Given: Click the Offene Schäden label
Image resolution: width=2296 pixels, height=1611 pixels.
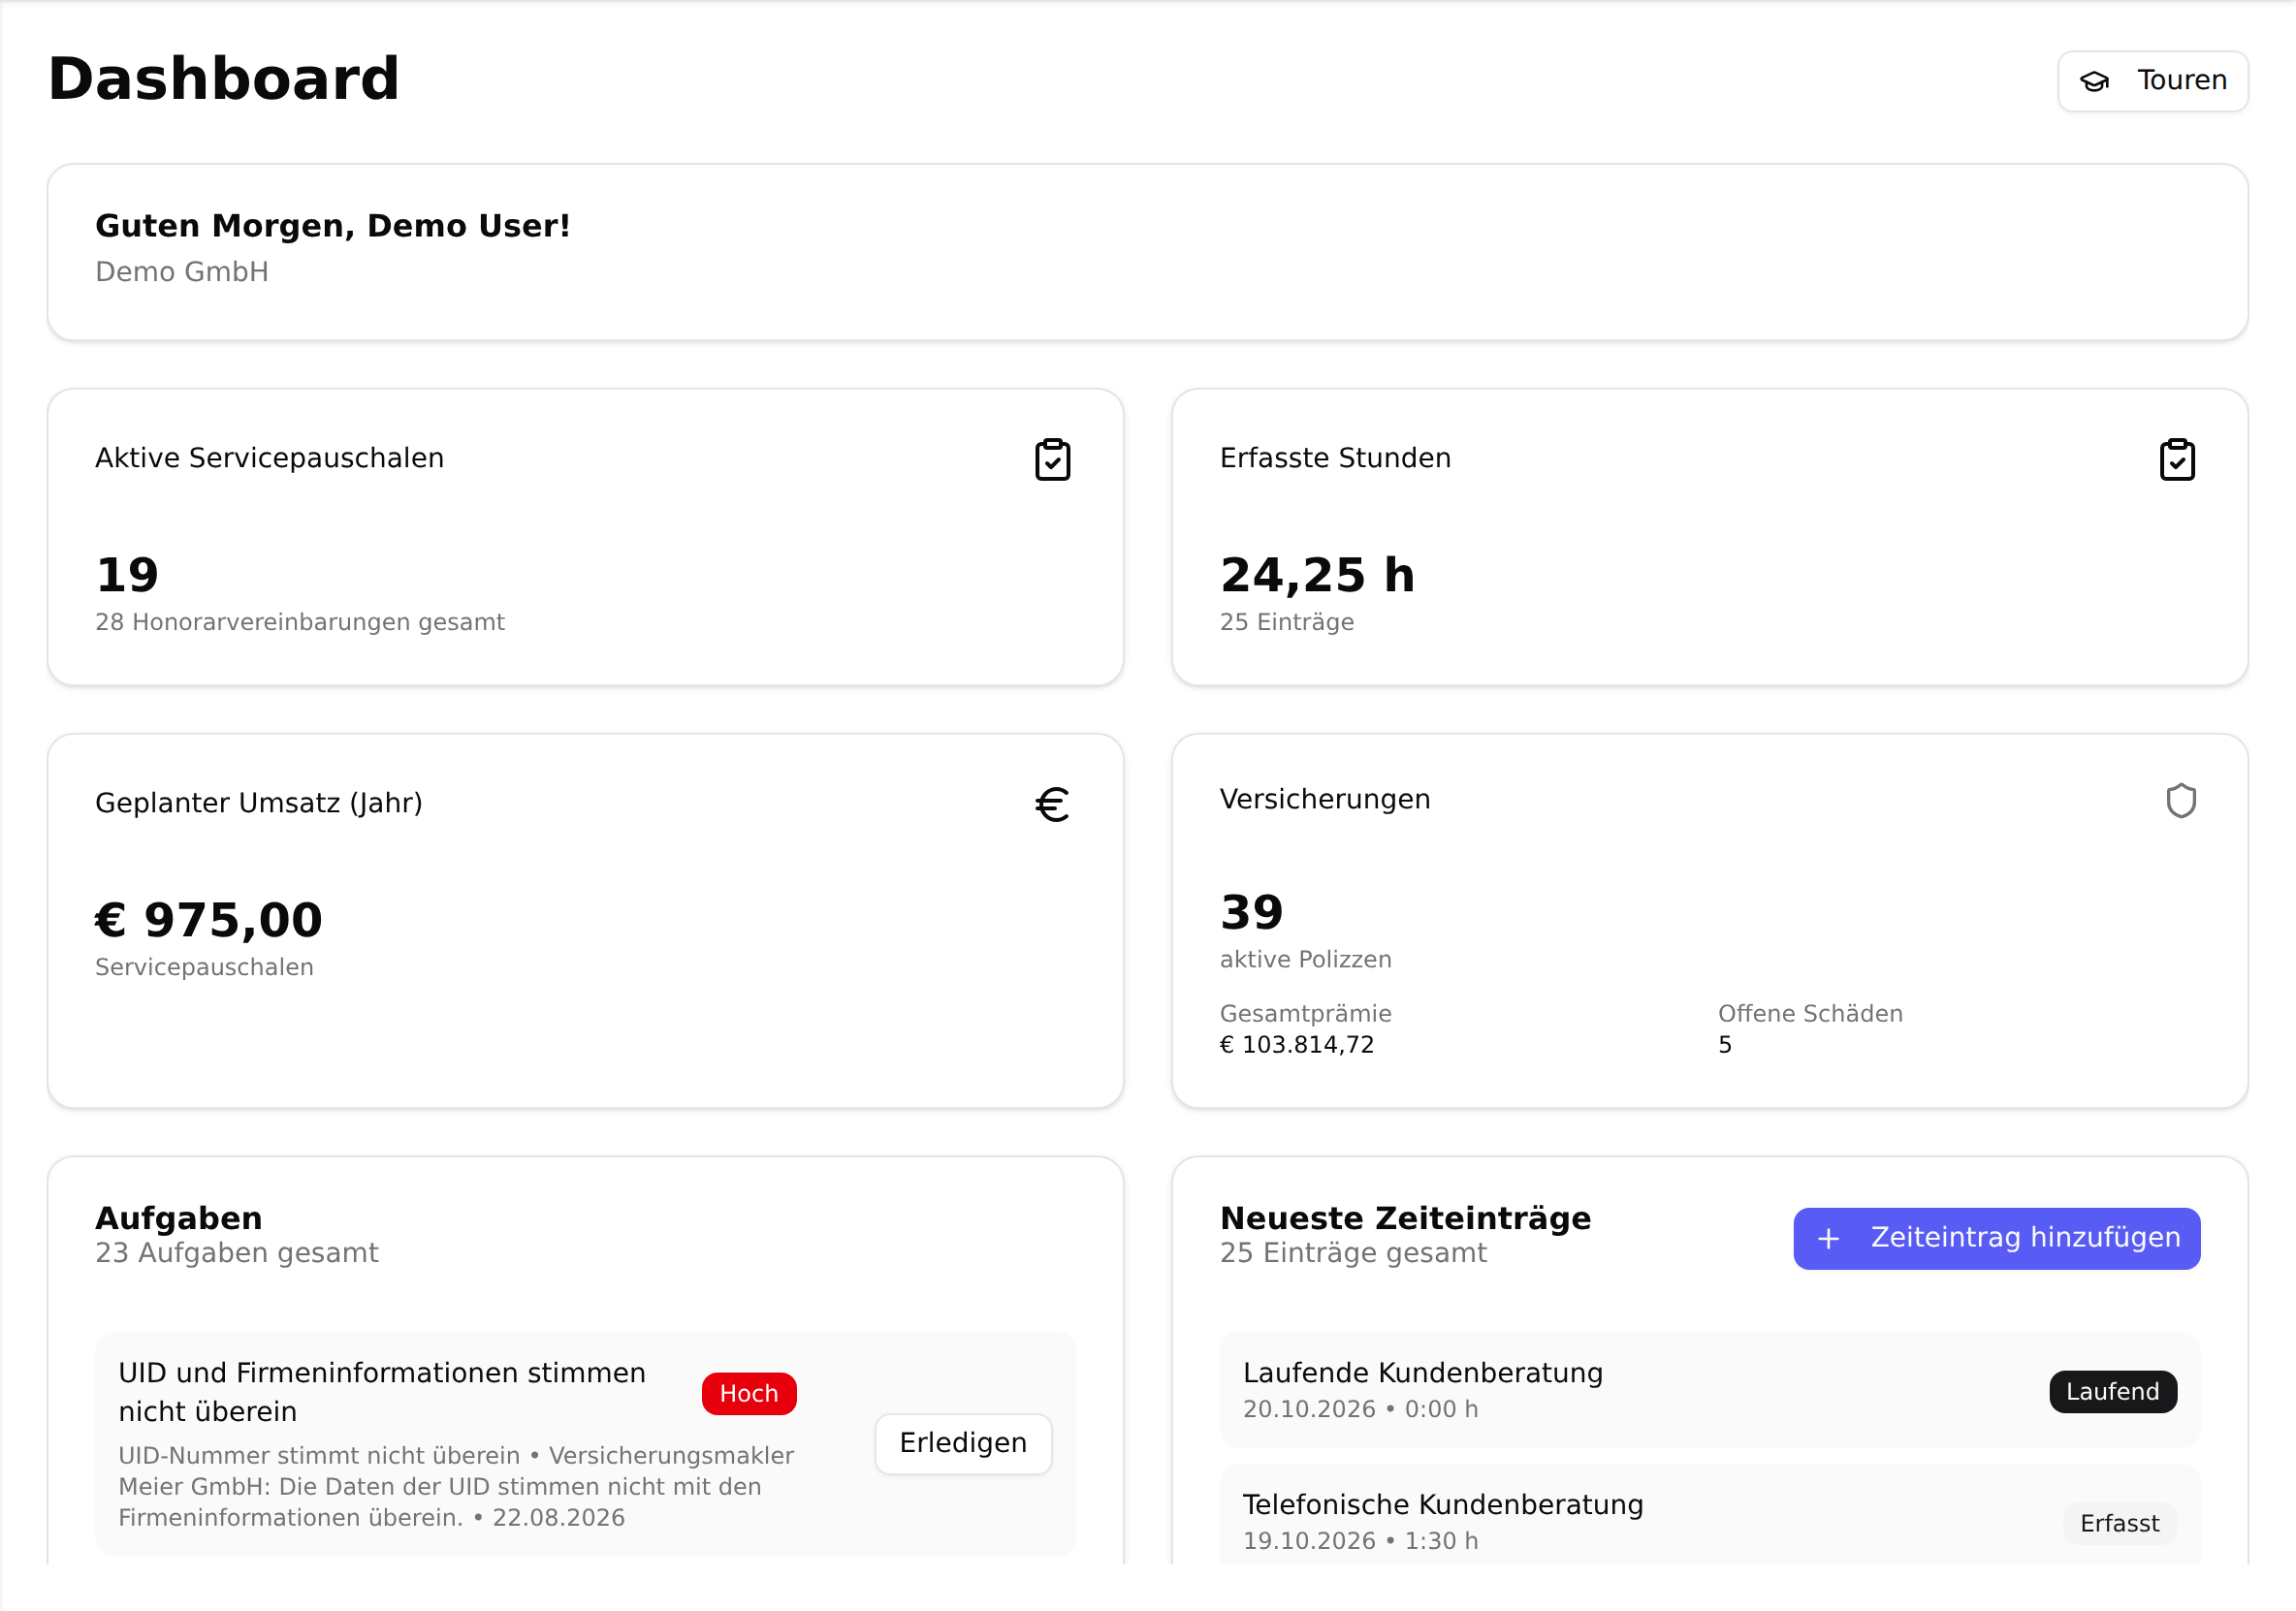Looking at the screenshot, I should 1810,1013.
